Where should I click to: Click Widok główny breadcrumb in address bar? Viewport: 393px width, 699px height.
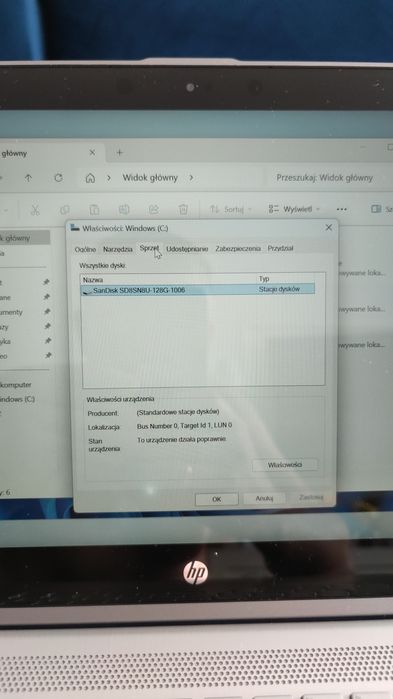coord(150,177)
